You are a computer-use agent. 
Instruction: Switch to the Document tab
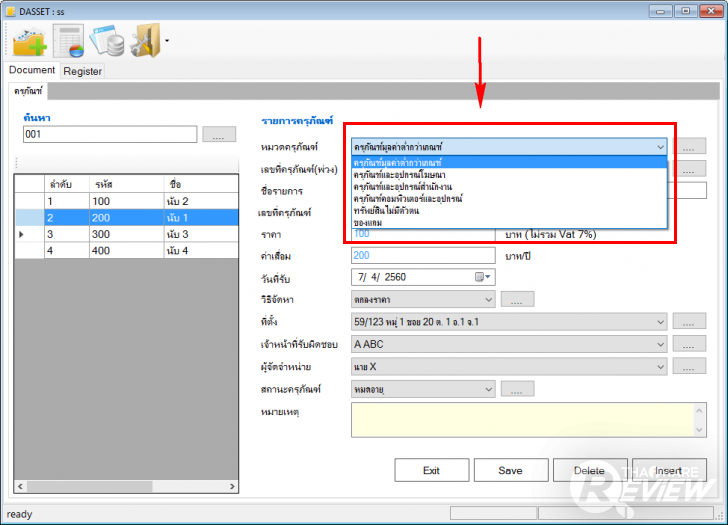coord(32,70)
